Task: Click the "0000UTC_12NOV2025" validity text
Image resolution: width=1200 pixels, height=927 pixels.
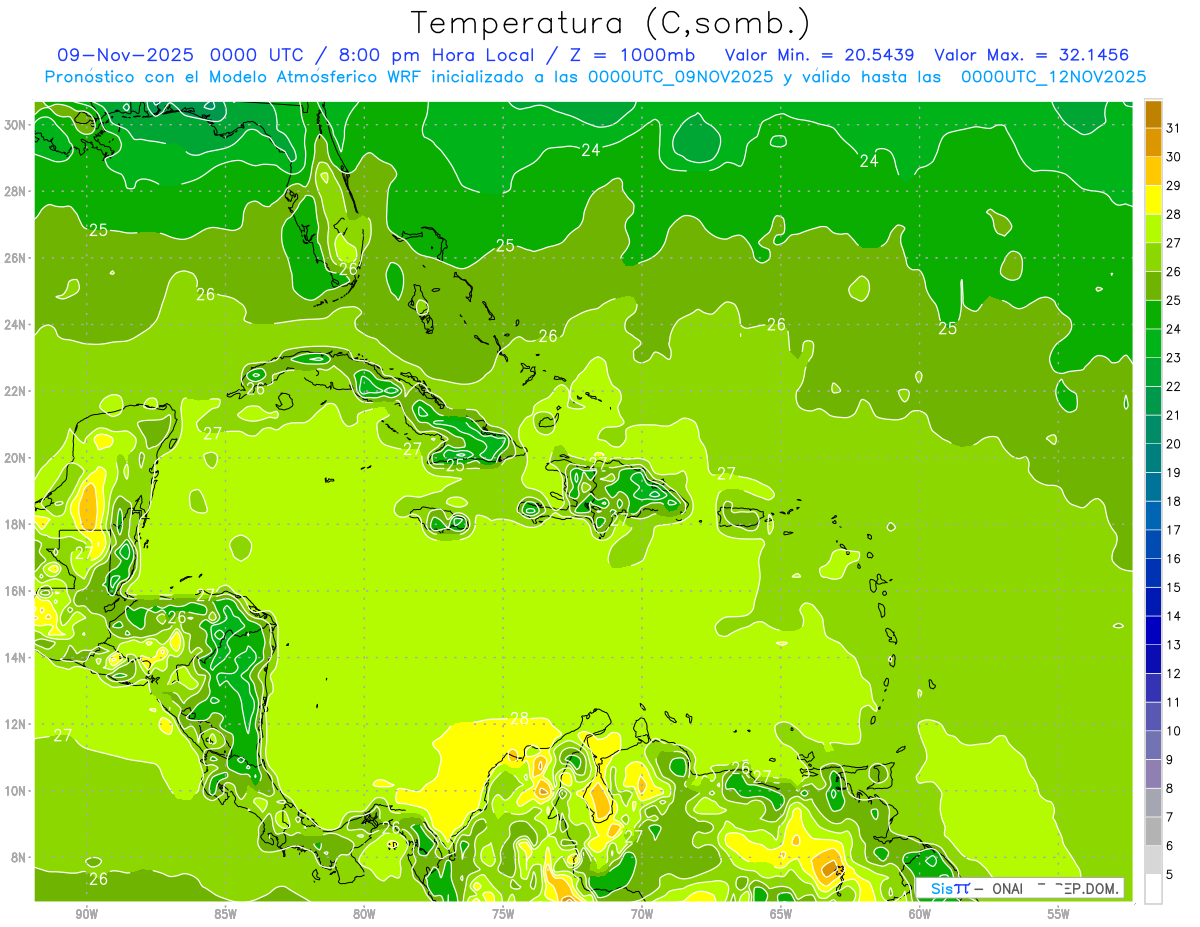Action: pyautogui.click(x=1054, y=77)
